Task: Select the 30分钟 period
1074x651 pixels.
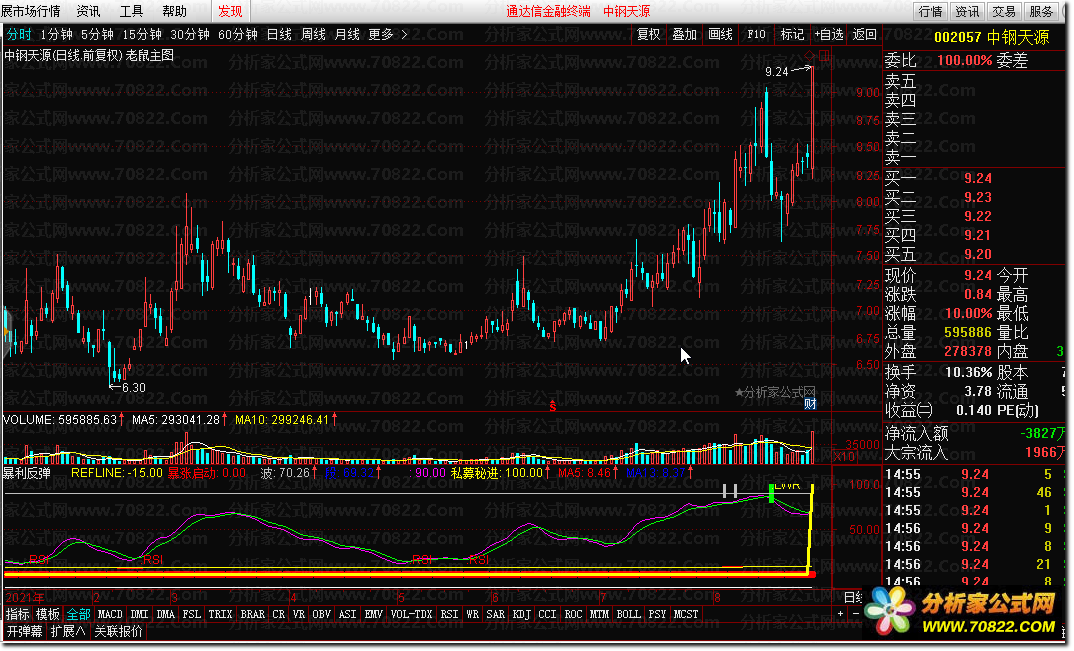Action: (190, 34)
